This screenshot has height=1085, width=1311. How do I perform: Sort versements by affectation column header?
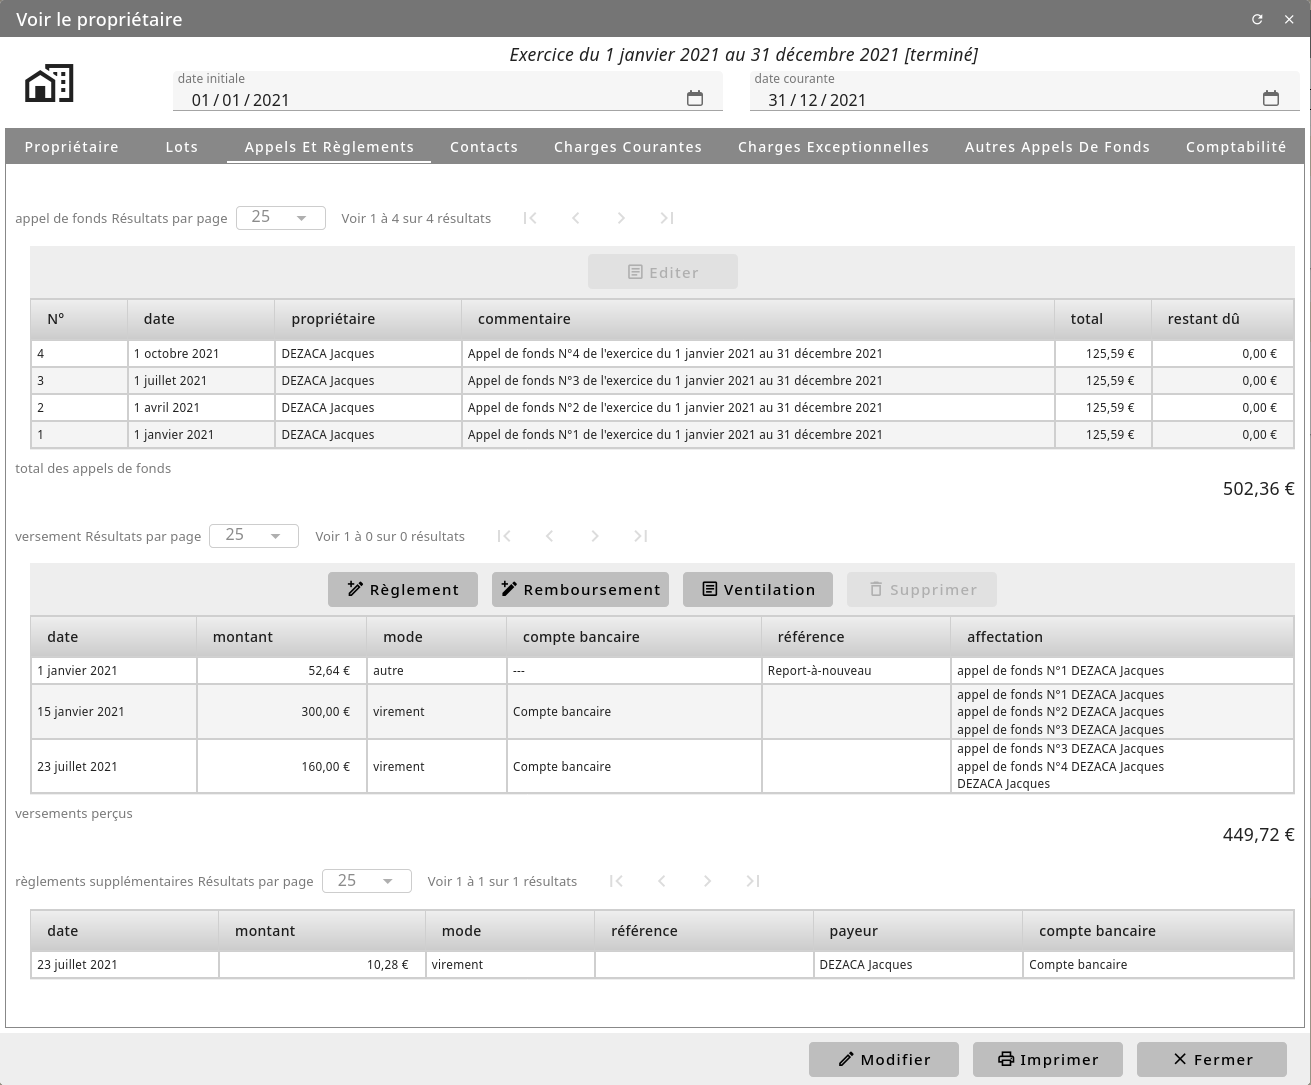1122,637
